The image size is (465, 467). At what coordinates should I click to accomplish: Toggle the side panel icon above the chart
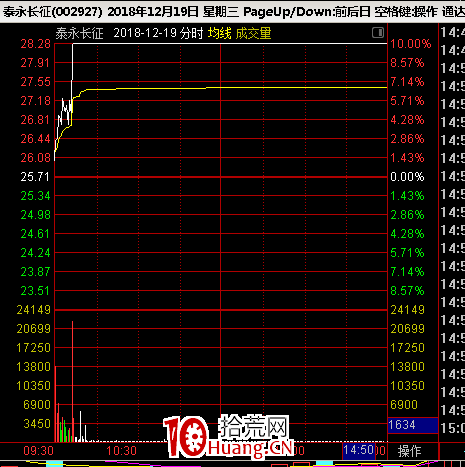click(378, 33)
